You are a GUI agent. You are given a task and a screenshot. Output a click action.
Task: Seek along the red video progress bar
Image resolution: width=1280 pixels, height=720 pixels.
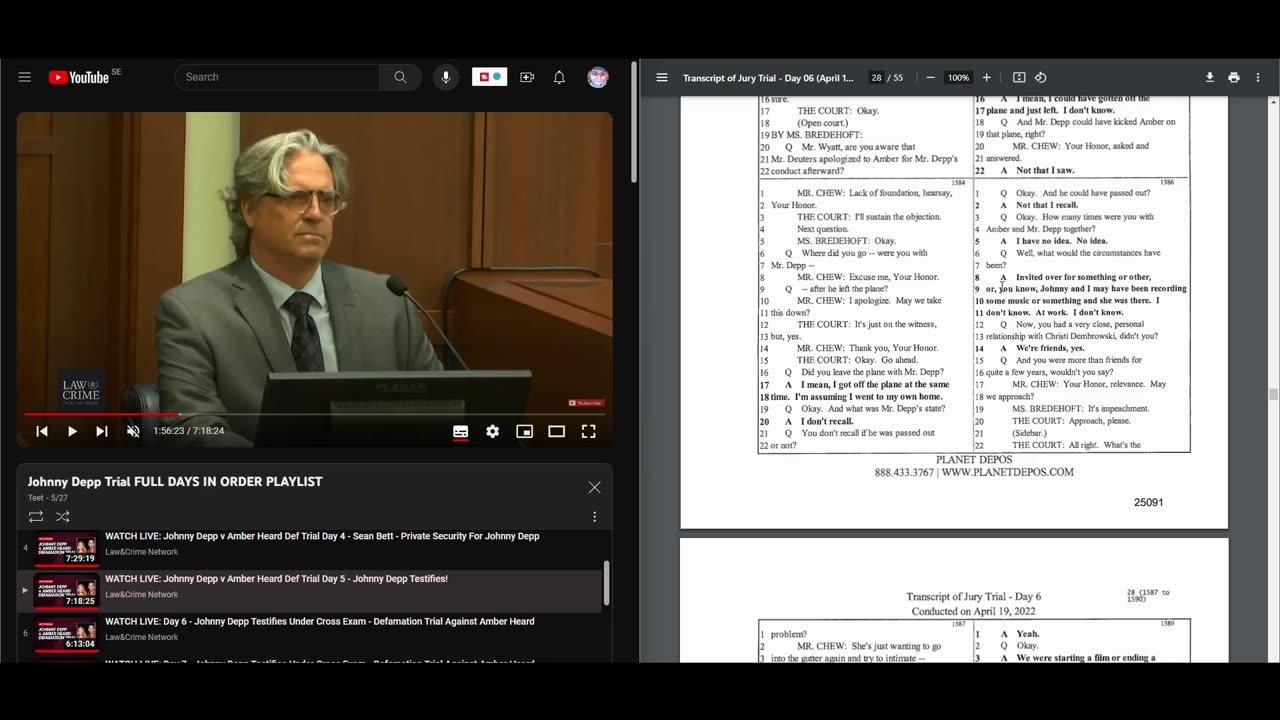tap(314, 413)
